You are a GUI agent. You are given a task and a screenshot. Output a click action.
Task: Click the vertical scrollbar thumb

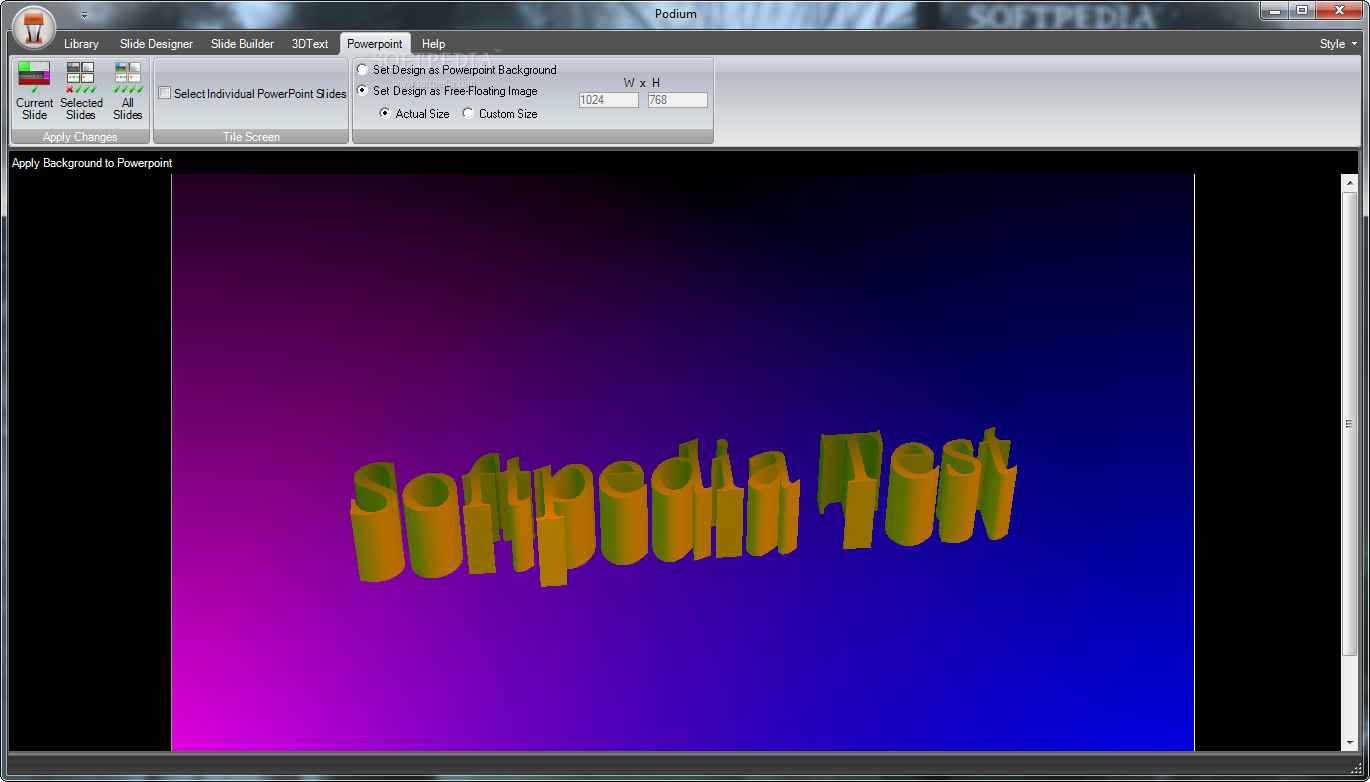[x=1350, y=424]
